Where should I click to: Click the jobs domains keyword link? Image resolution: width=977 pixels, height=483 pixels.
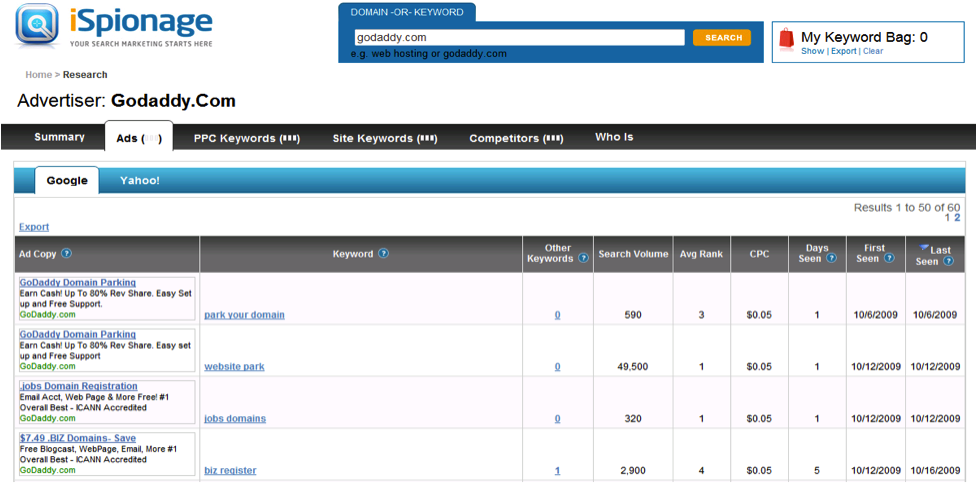point(235,418)
